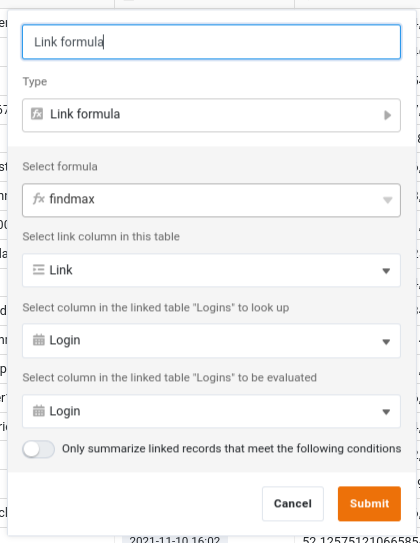Expand the findmax formula dropdown arrow
Viewport: 420px width, 543px height.
coord(387,200)
